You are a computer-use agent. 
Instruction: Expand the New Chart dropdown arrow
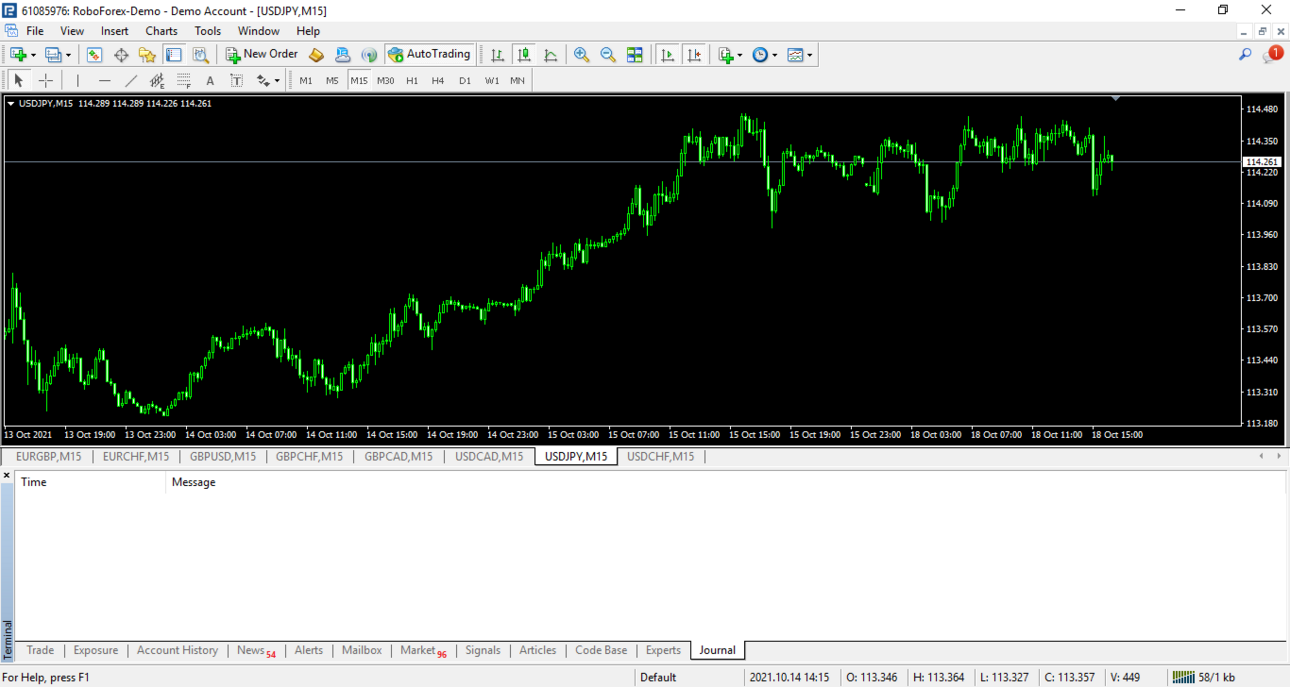tap(33, 55)
